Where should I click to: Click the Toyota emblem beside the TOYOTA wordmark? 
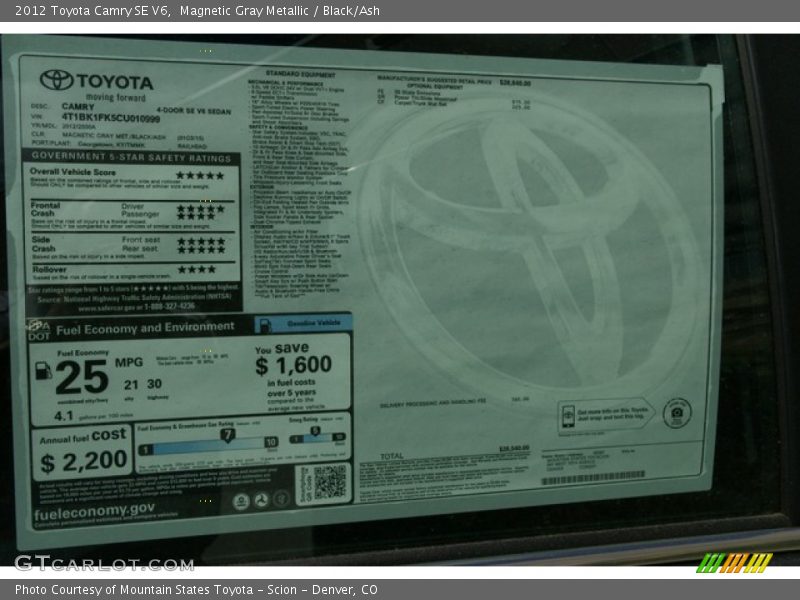click(57, 80)
